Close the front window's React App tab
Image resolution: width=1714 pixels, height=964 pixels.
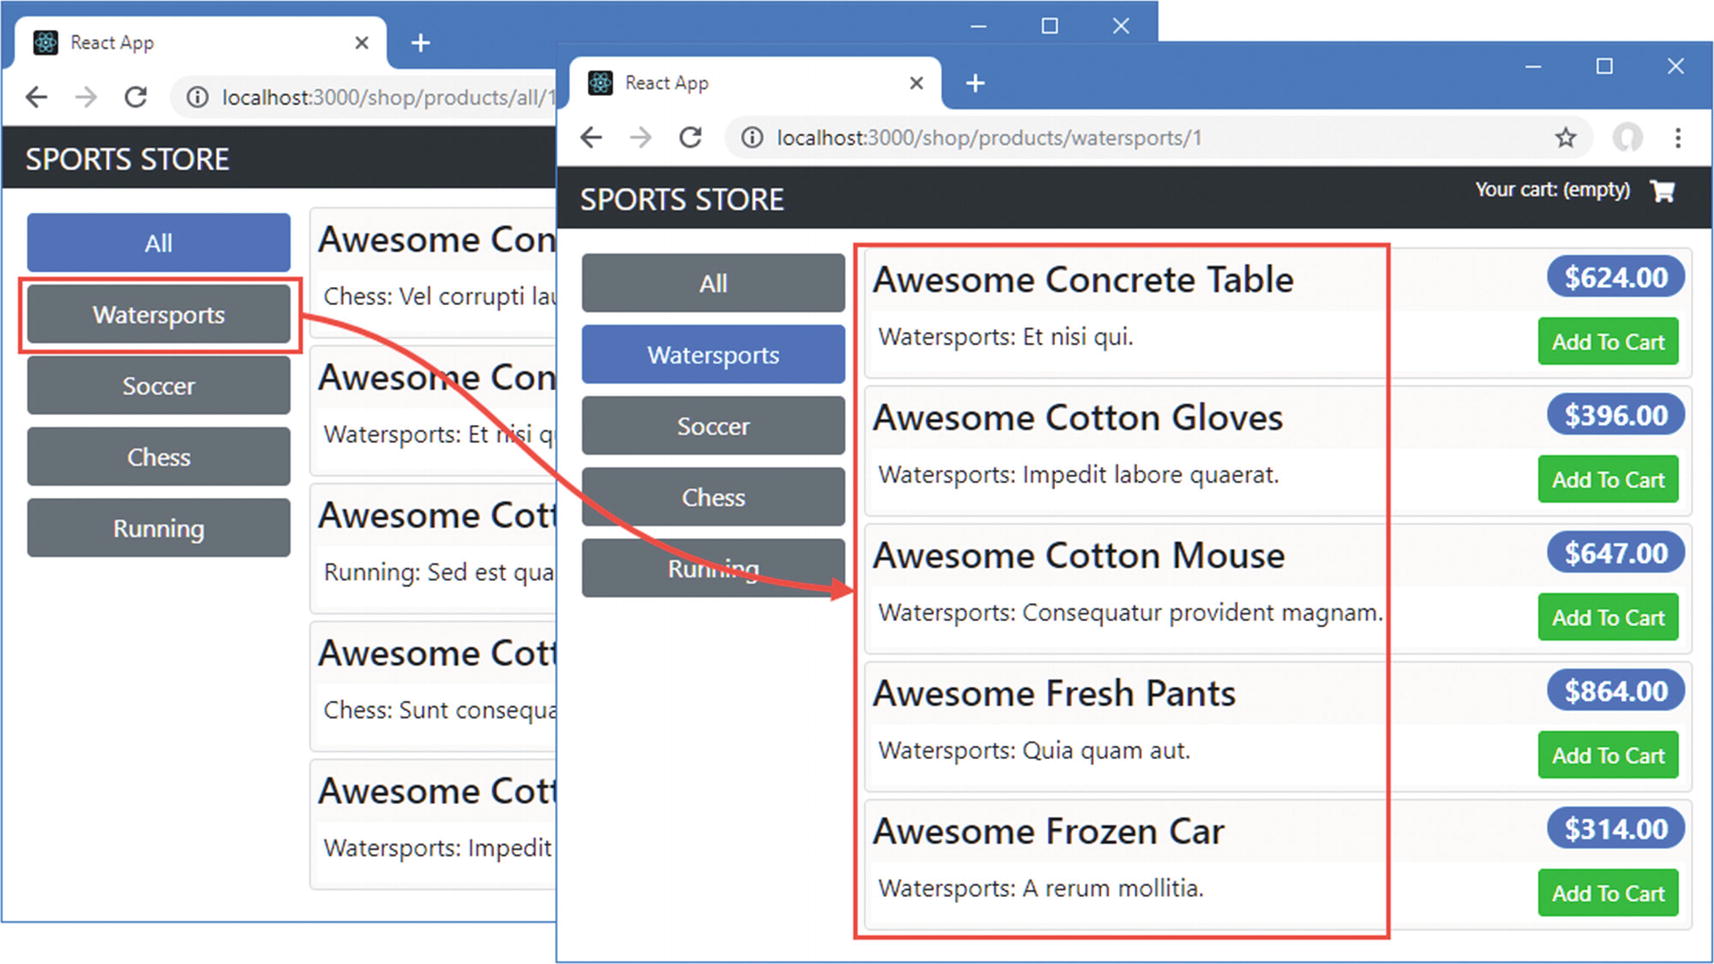(x=916, y=83)
